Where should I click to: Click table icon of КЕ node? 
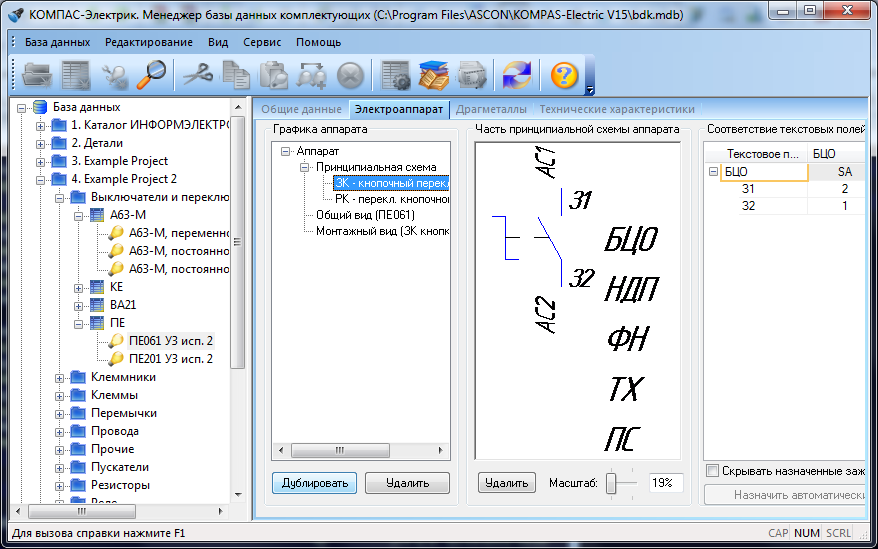click(x=97, y=287)
